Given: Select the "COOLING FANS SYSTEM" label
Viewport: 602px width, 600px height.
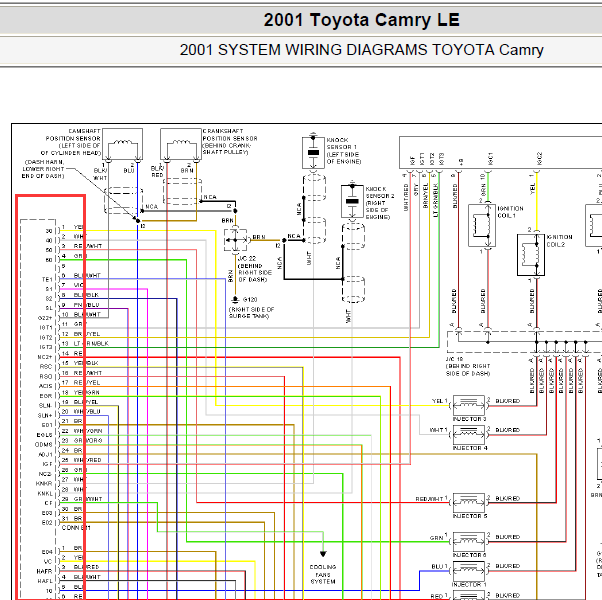Looking at the screenshot, I should pyautogui.click(x=323, y=574).
